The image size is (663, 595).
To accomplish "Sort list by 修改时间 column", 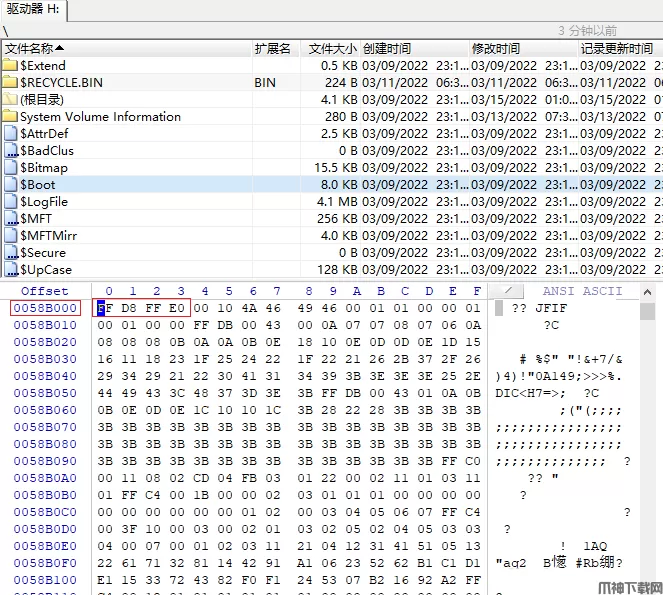I will 496,48.
